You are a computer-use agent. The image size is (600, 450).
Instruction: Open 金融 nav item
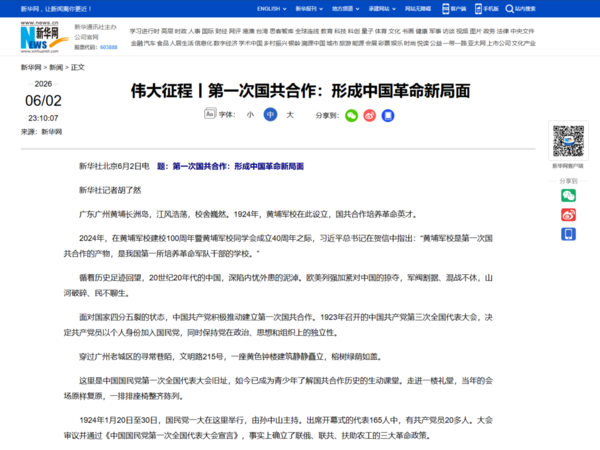[x=137, y=43]
